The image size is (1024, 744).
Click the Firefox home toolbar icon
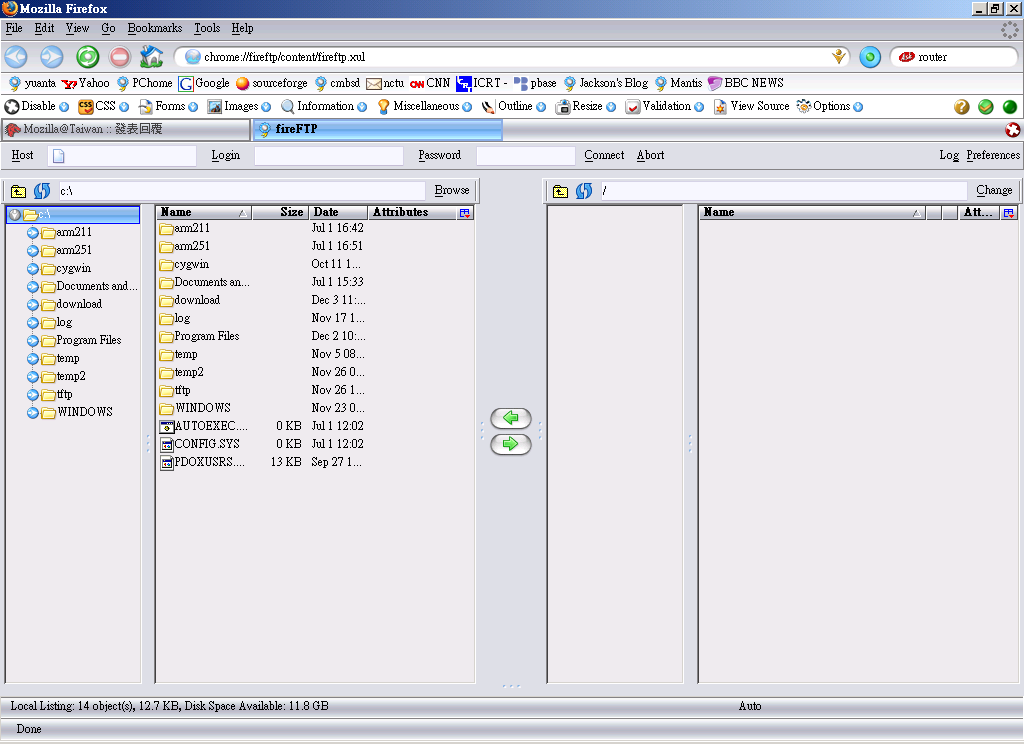(x=151, y=57)
